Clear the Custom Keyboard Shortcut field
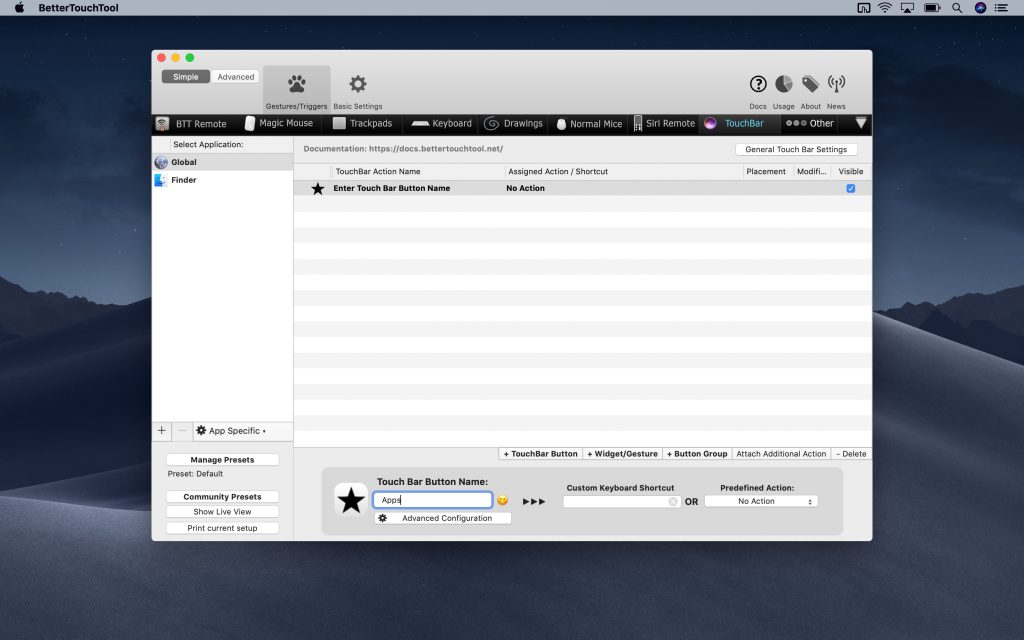This screenshot has height=640, width=1024. pyautogui.click(x=673, y=502)
